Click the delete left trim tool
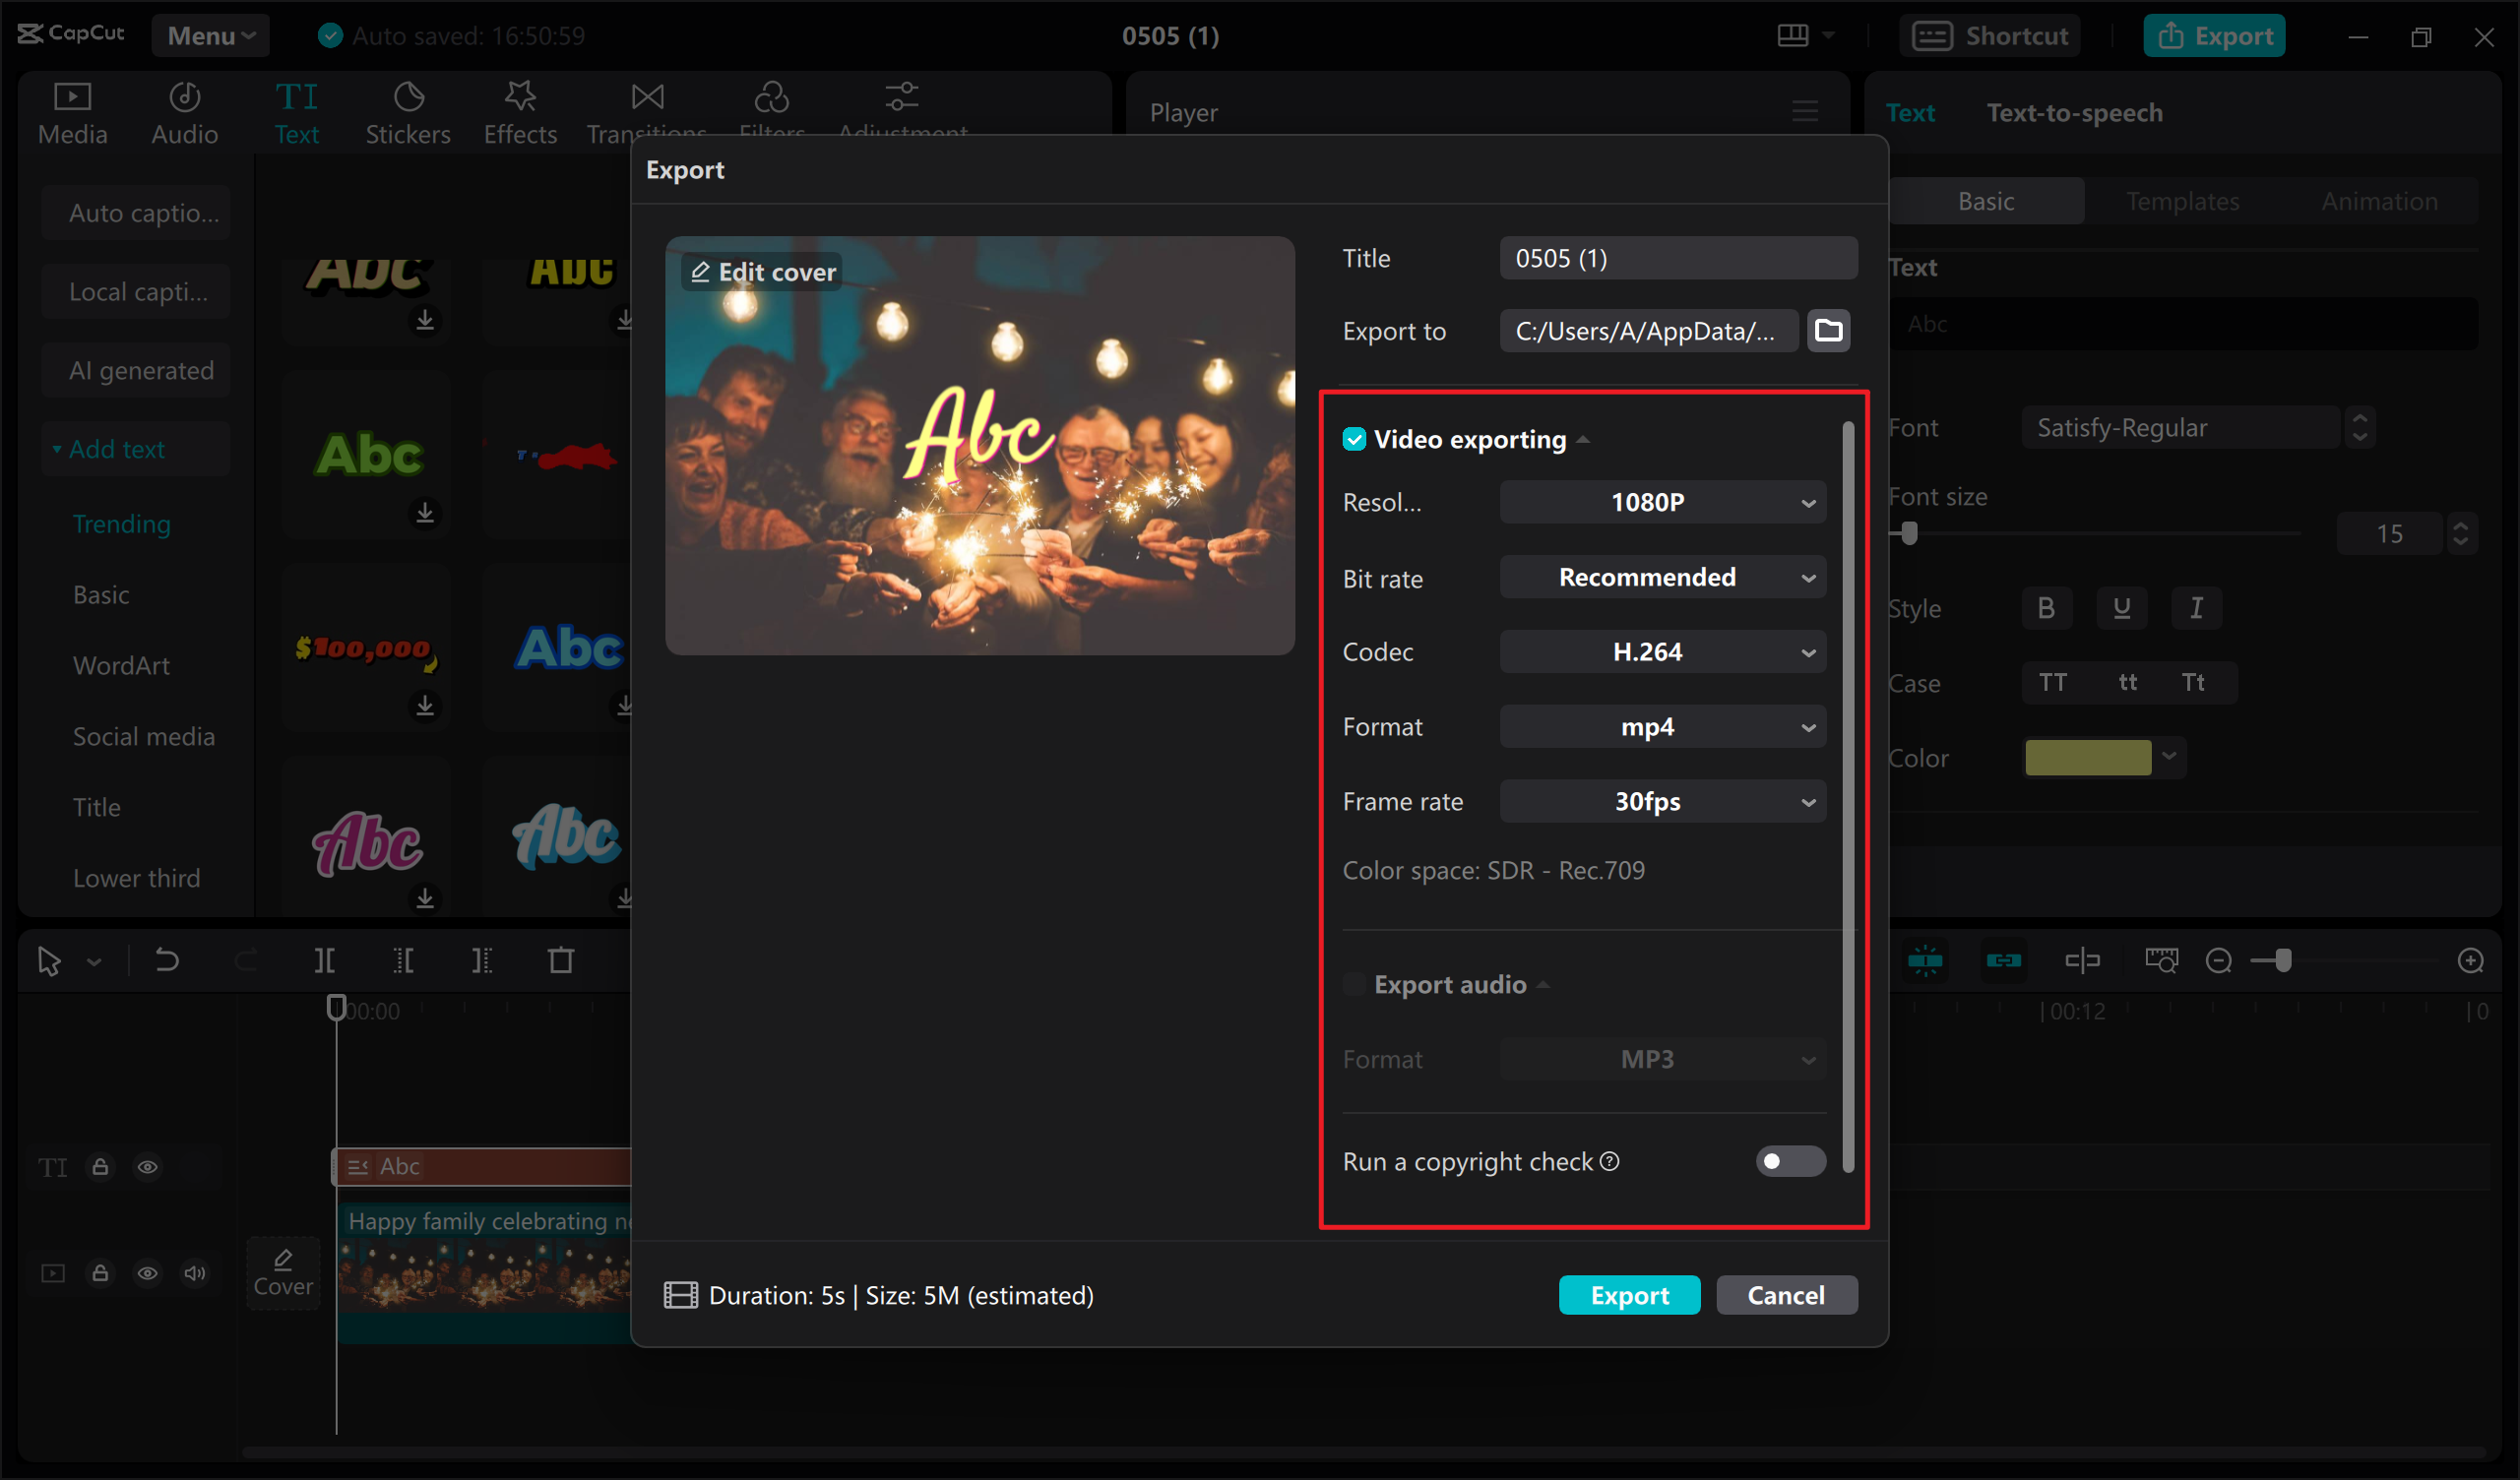 [x=403, y=961]
